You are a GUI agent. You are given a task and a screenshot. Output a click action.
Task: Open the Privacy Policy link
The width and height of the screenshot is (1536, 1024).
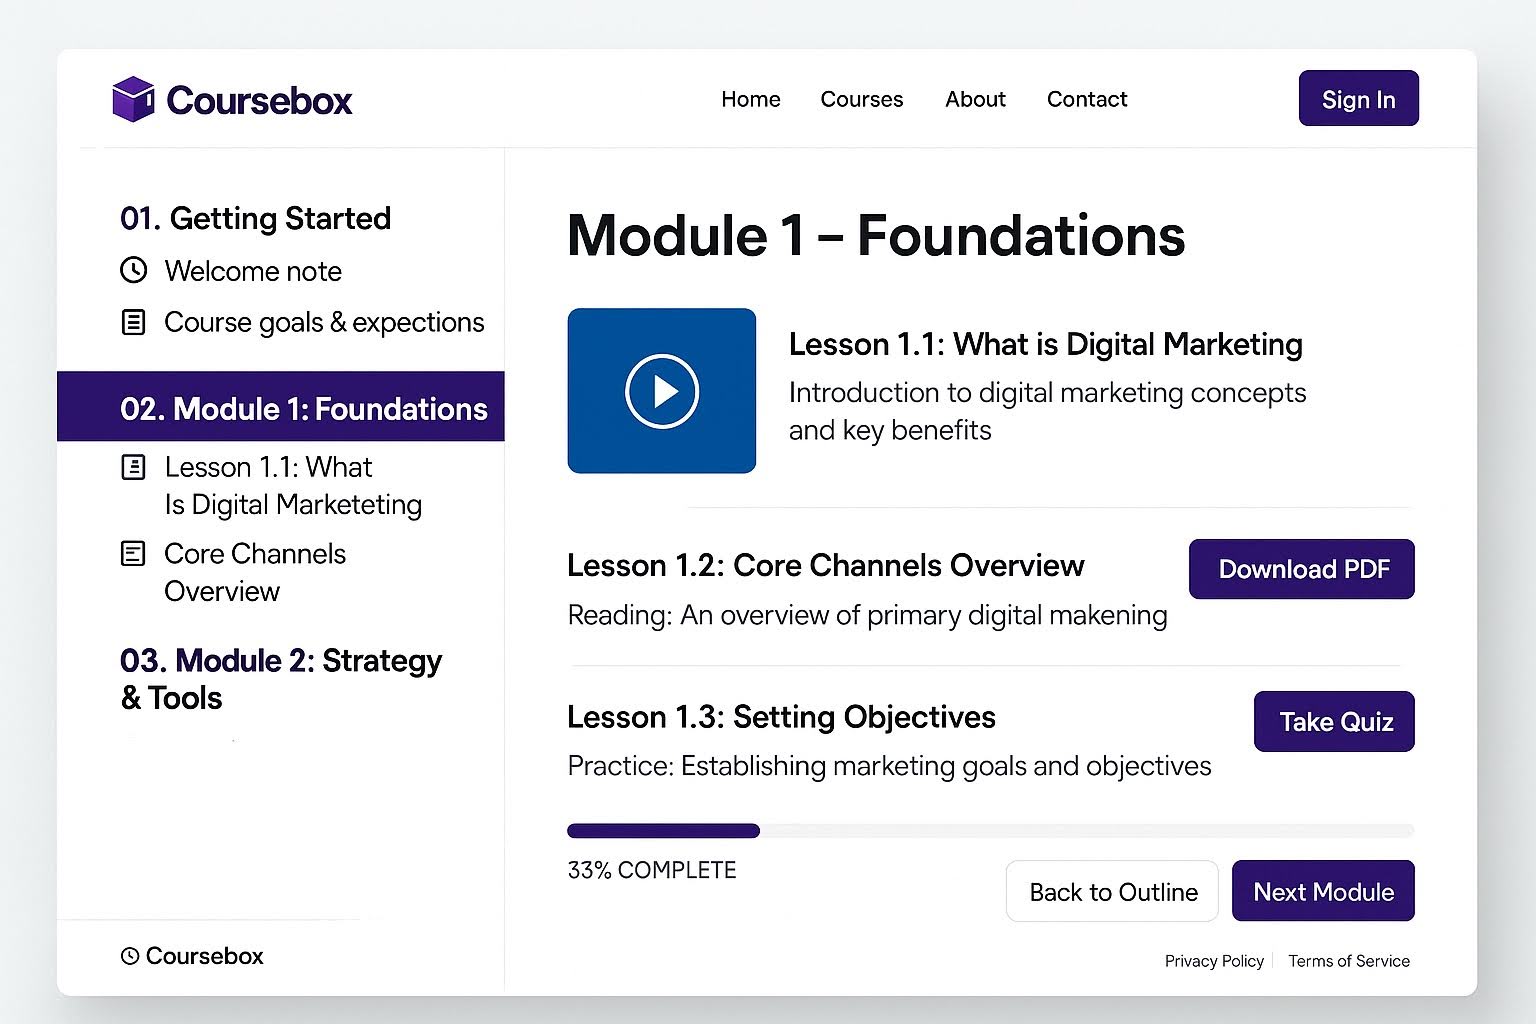(x=1214, y=960)
